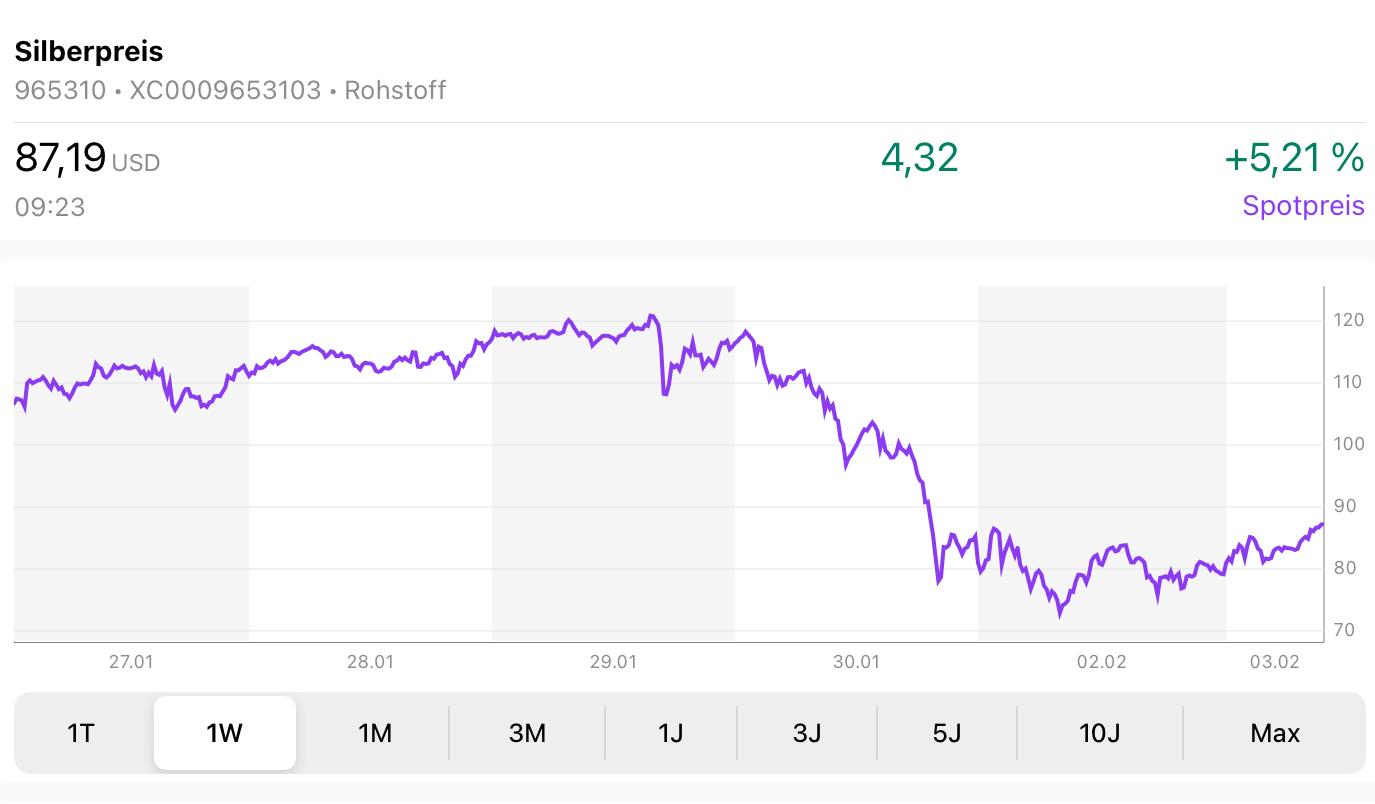Click the 120 price axis label
The height and width of the screenshot is (804, 1375).
pyautogui.click(x=1349, y=320)
